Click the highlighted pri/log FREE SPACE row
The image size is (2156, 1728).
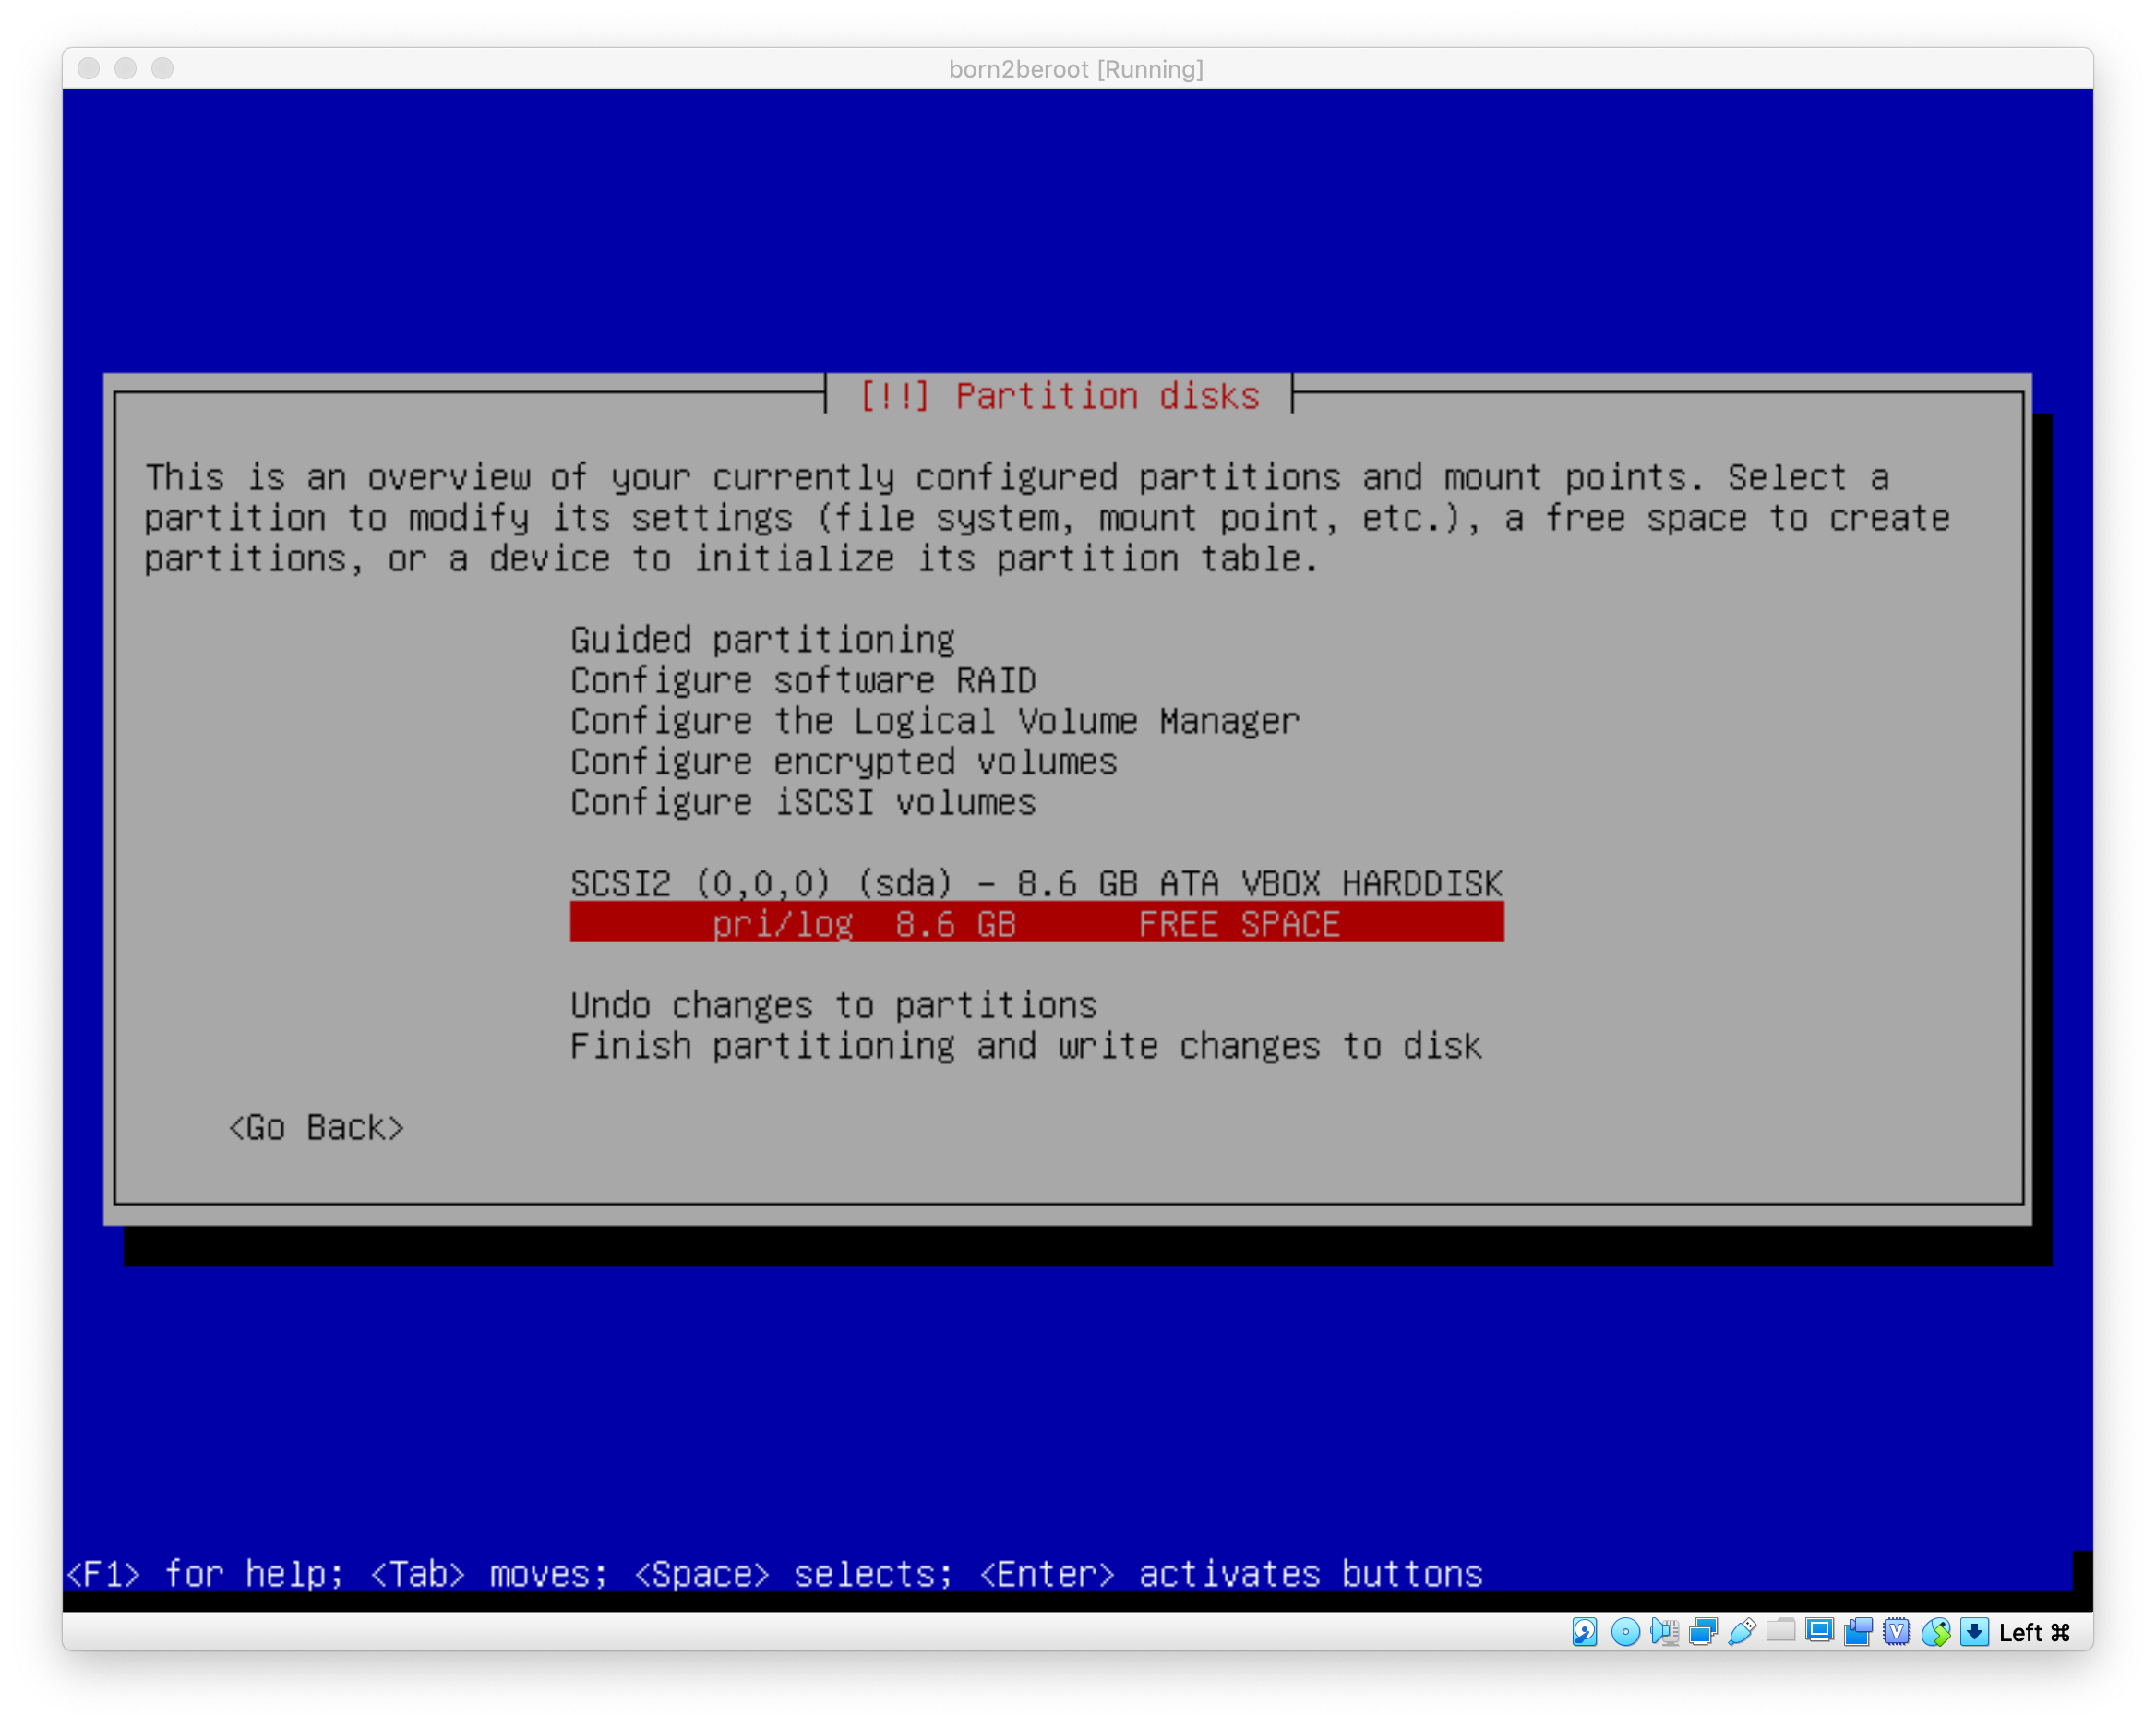coord(1036,923)
